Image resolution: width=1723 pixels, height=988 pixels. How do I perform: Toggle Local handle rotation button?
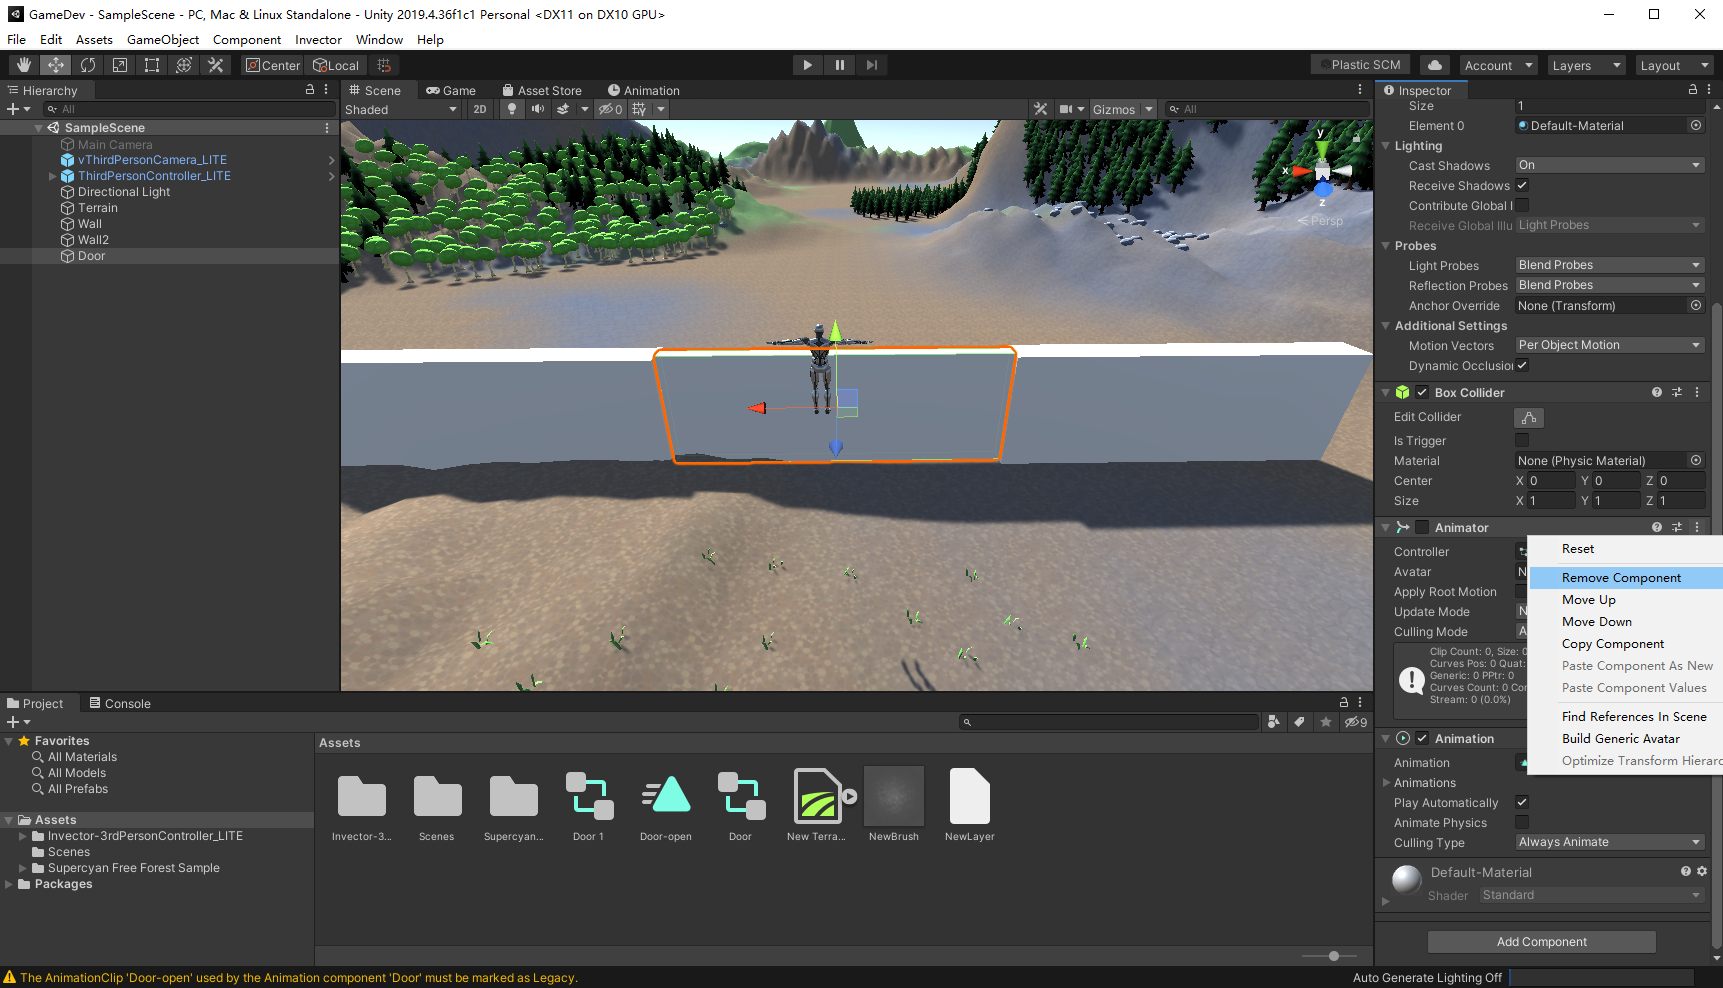point(336,65)
